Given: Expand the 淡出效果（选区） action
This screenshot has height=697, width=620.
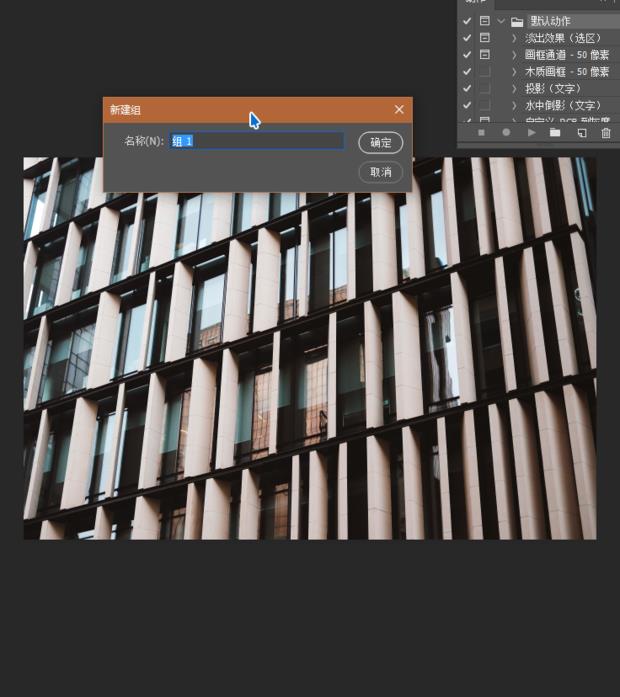Looking at the screenshot, I should pos(514,38).
